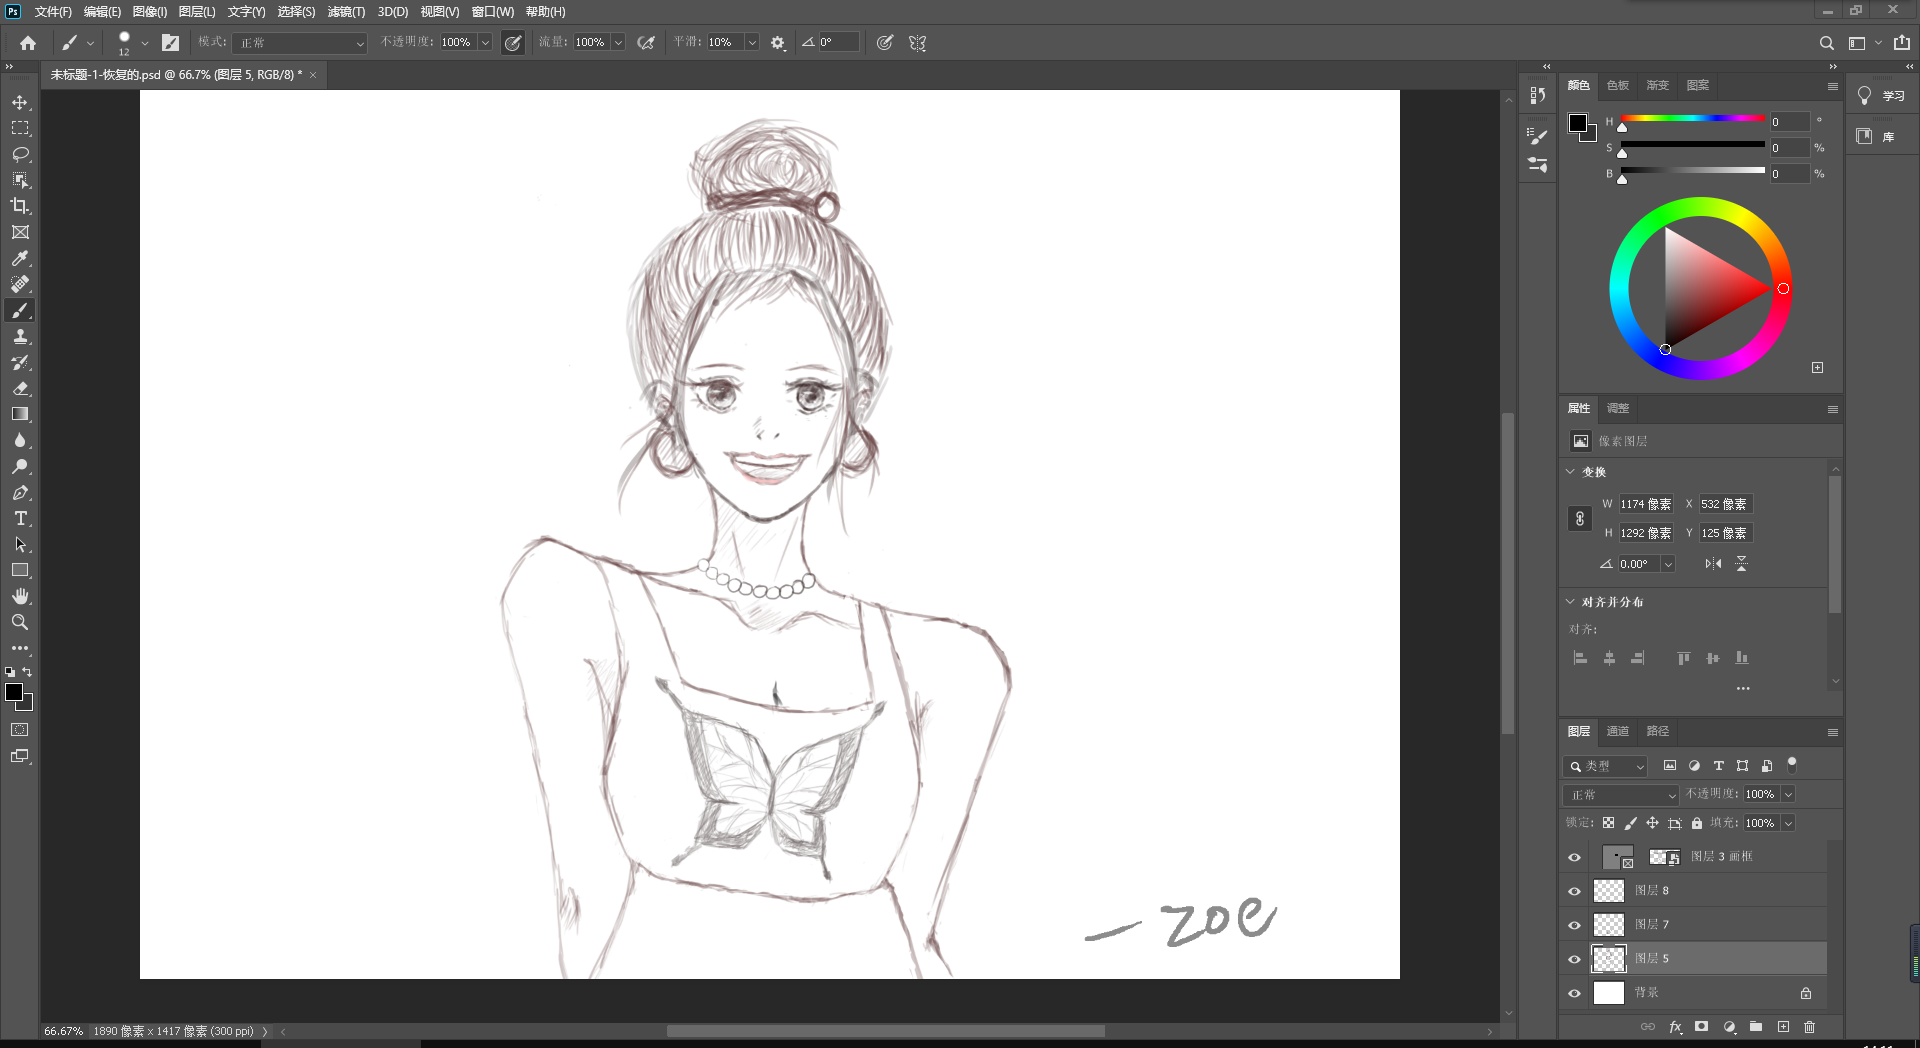Select the Brush tool

point(20,310)
